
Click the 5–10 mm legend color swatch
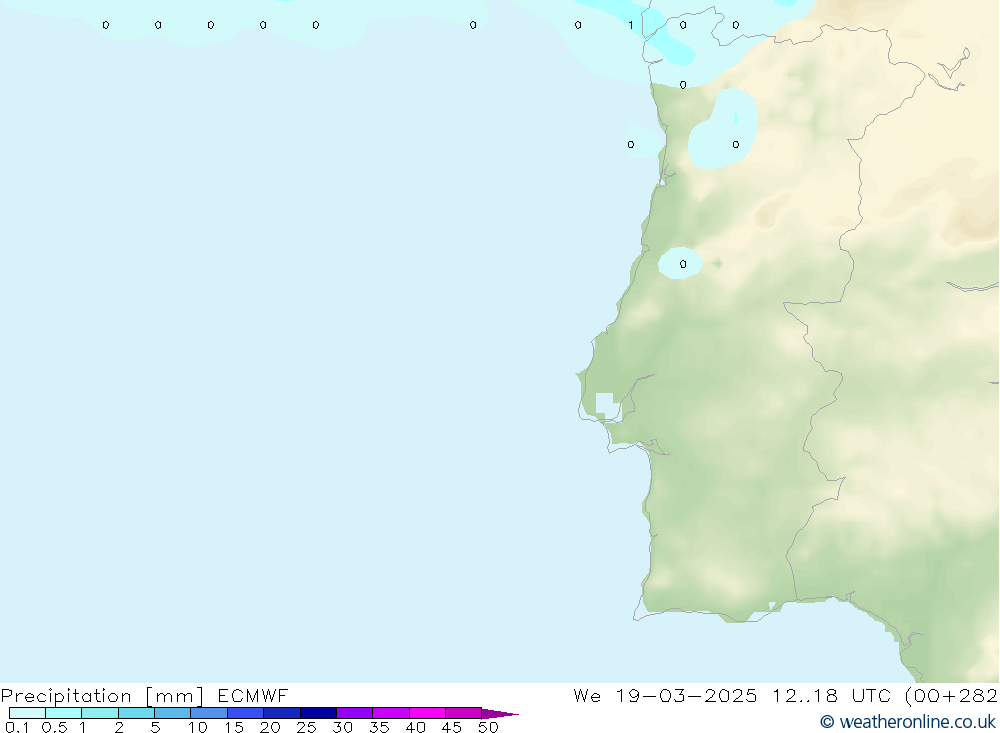pos(172,713)
